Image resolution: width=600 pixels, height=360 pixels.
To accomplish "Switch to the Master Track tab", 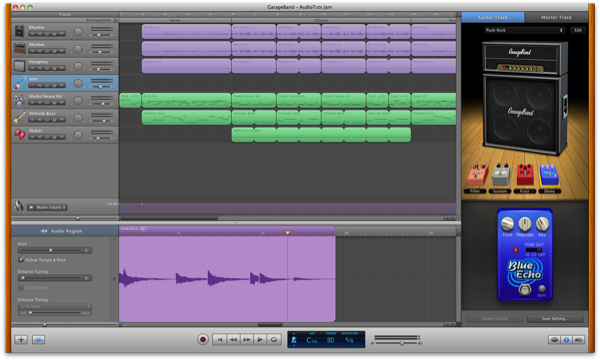I will (x=556, y=17).
